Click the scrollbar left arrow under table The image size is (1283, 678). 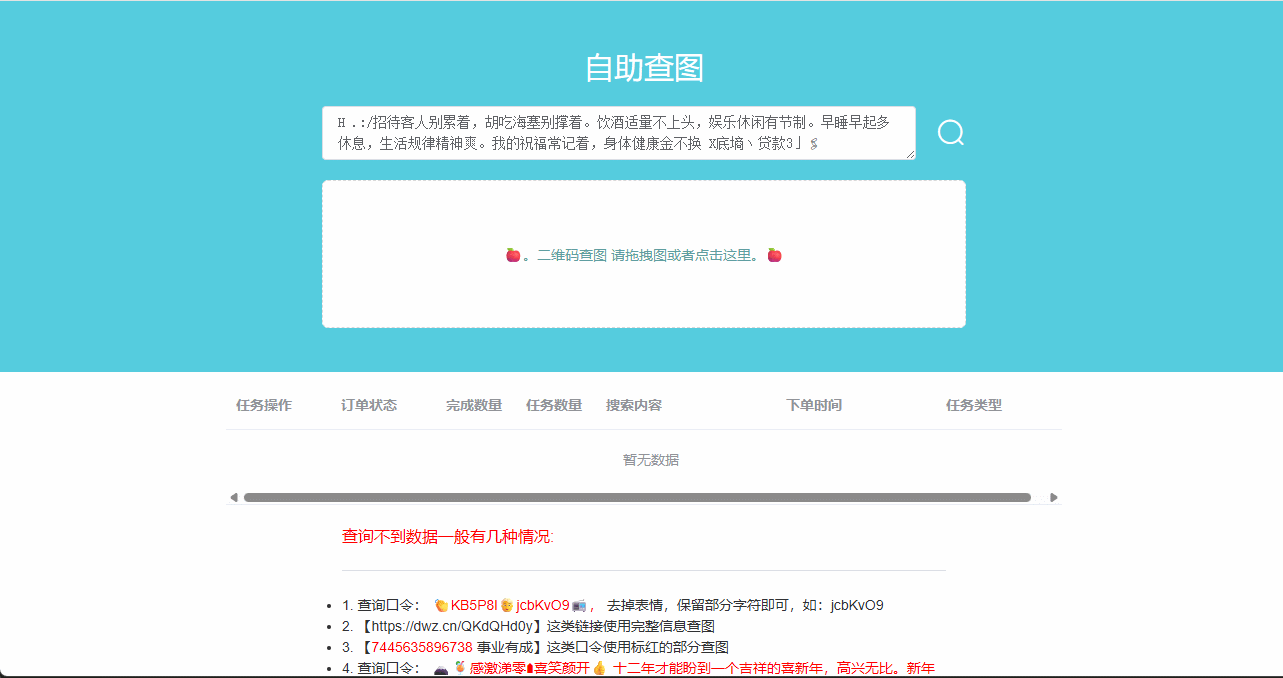(x=234, y=497)
